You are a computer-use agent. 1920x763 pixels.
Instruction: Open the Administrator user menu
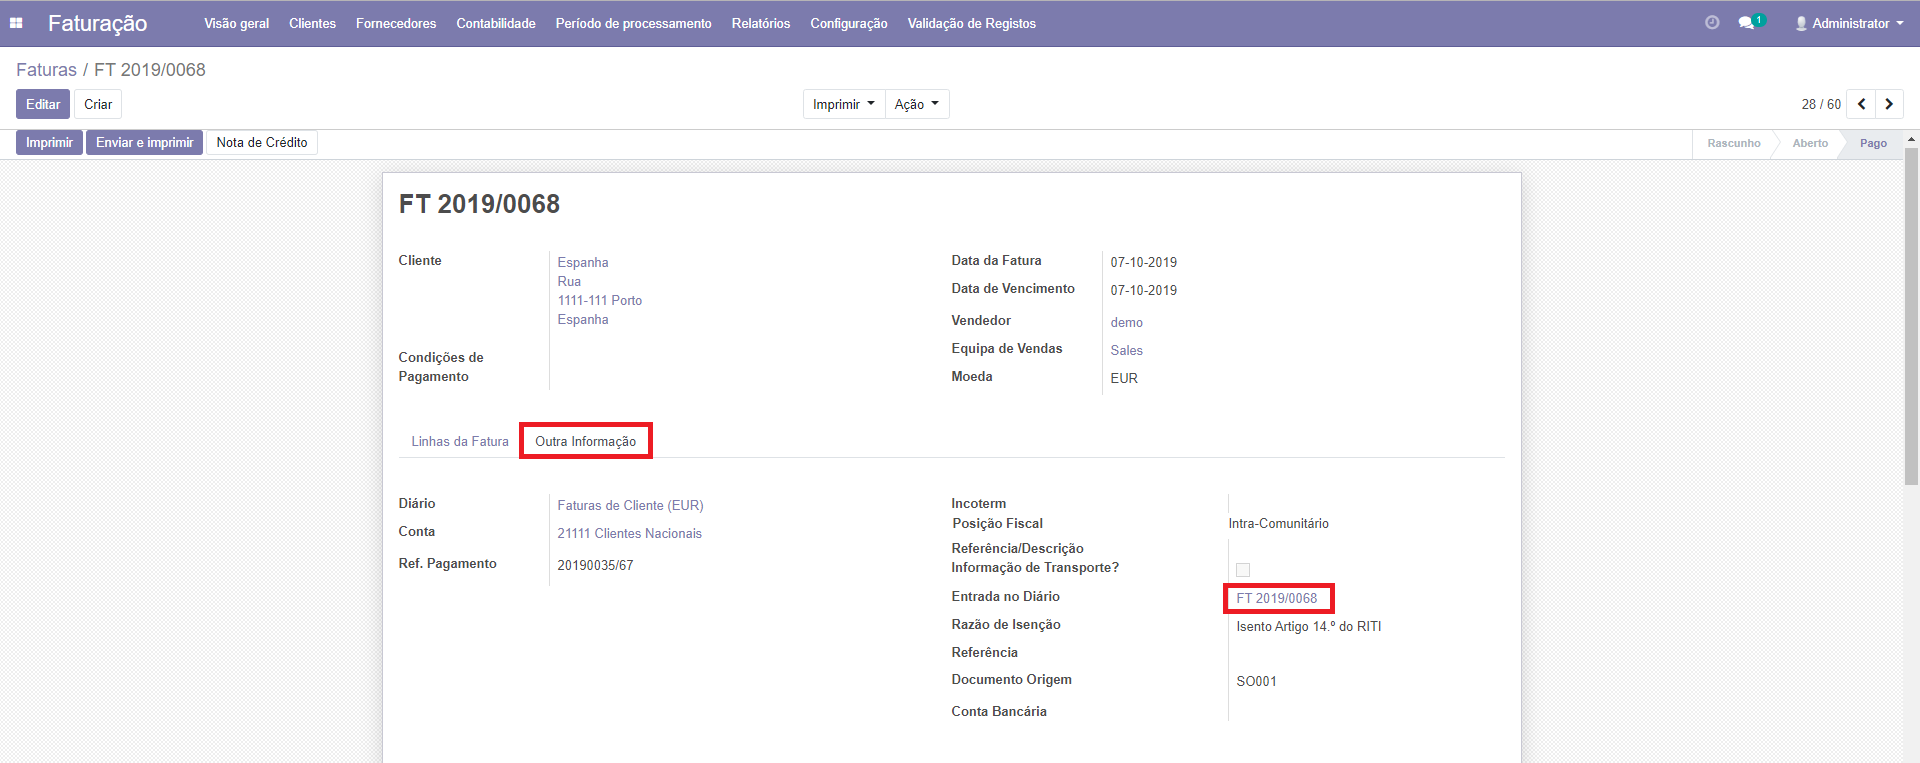click(1849, 23)
